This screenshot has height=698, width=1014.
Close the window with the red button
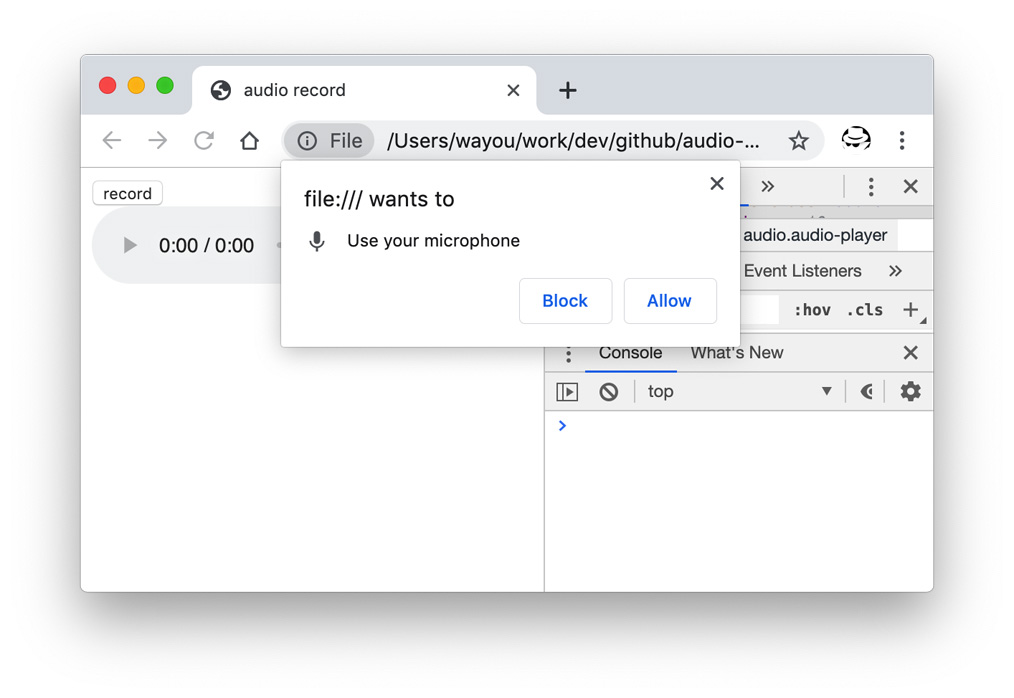(x=107, y=85)
